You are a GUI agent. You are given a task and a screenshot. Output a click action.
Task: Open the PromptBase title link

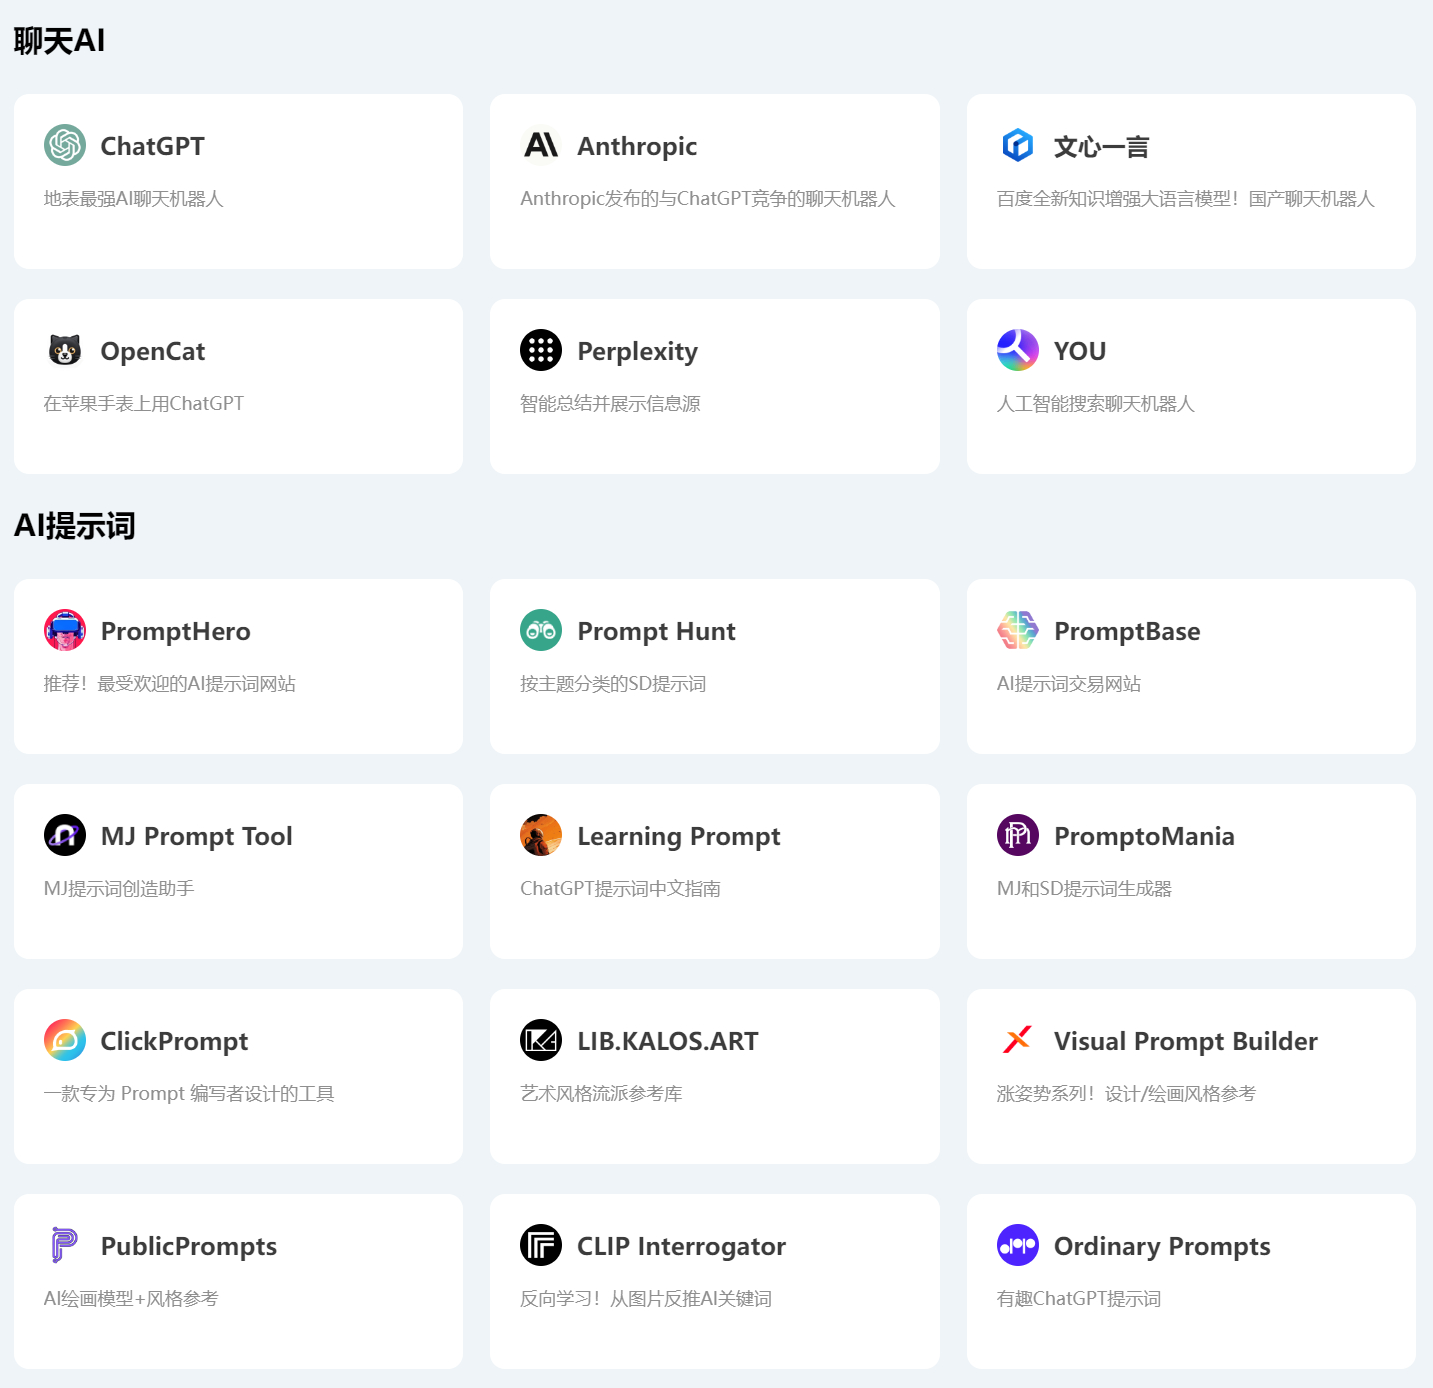(x=1127, y=631)
